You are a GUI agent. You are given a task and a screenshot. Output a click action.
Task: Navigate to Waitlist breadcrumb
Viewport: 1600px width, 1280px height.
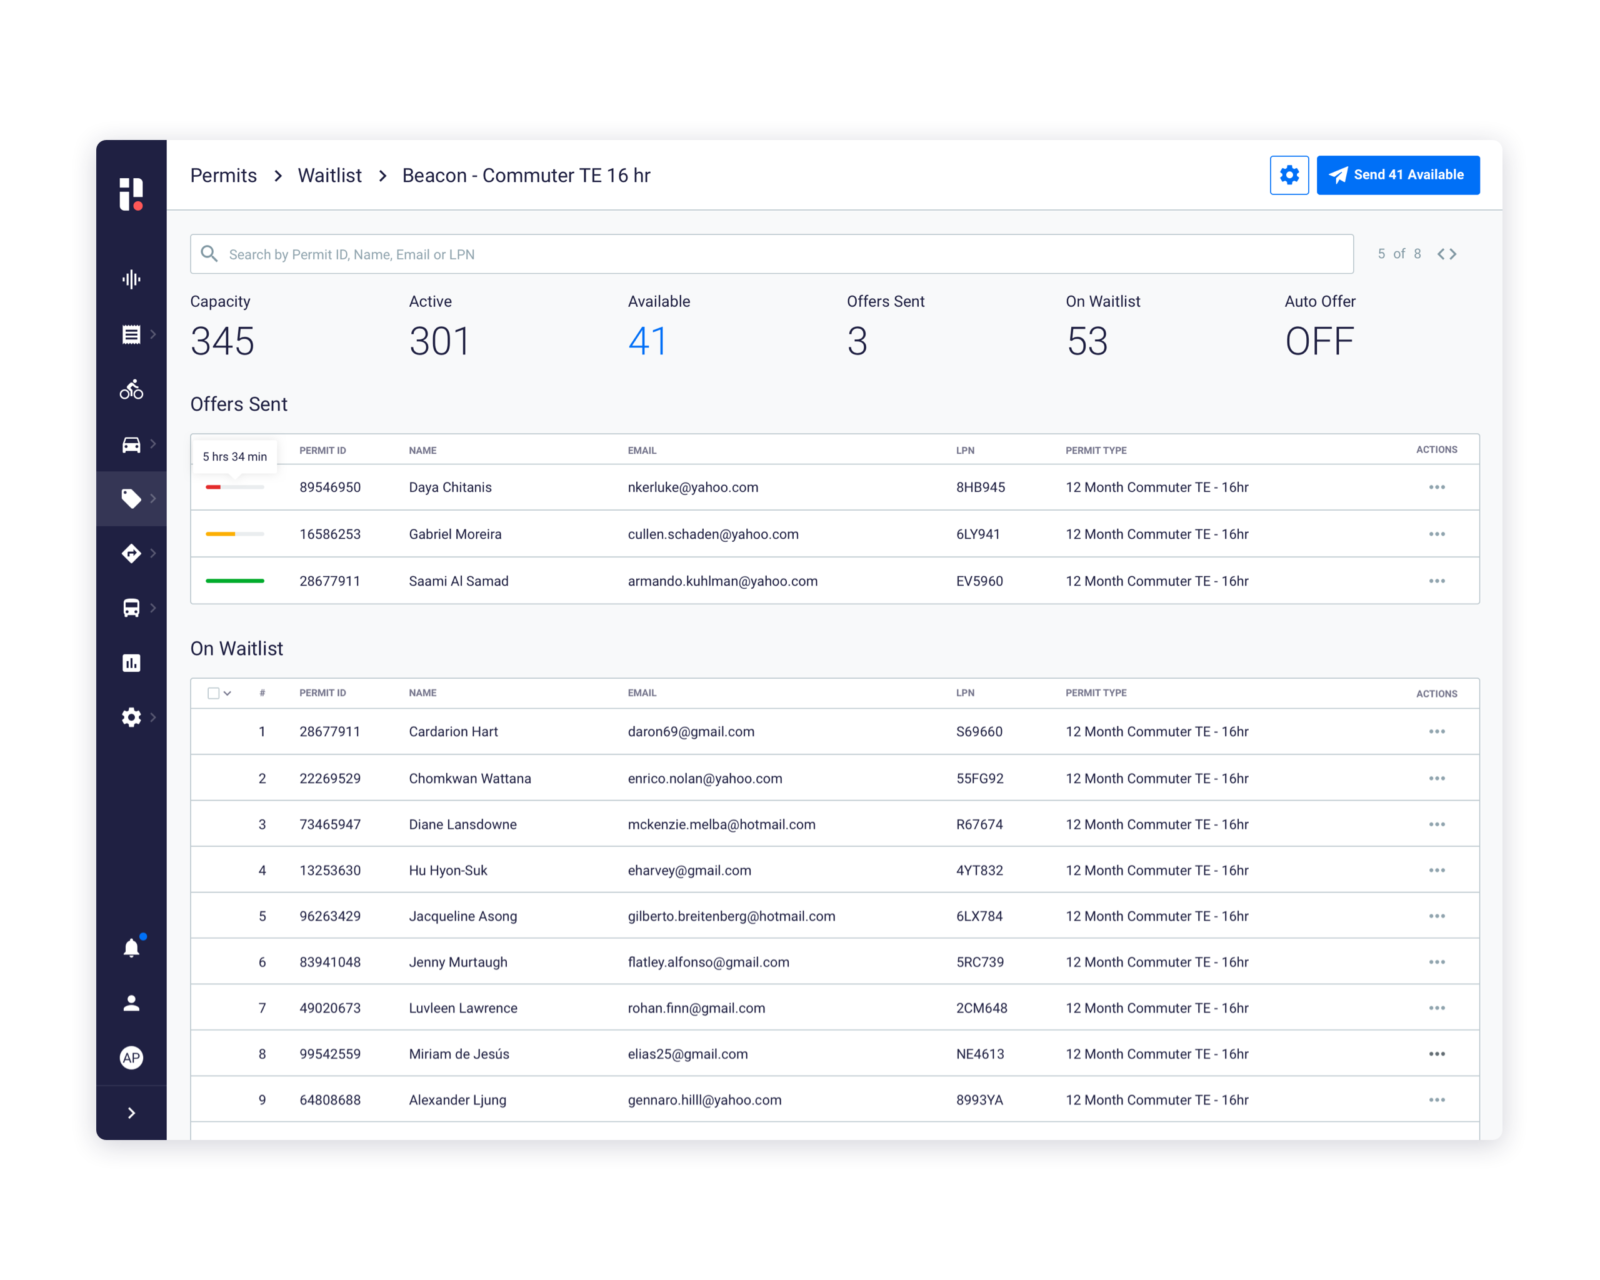tap(329, 176)
